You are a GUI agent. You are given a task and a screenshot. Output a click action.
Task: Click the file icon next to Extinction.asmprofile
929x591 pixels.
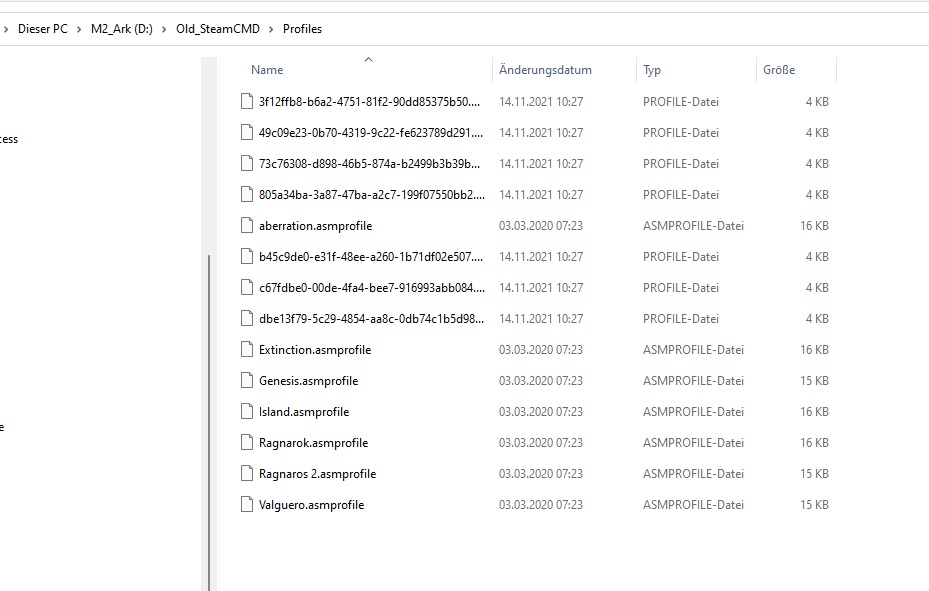[x=247, y=350]
